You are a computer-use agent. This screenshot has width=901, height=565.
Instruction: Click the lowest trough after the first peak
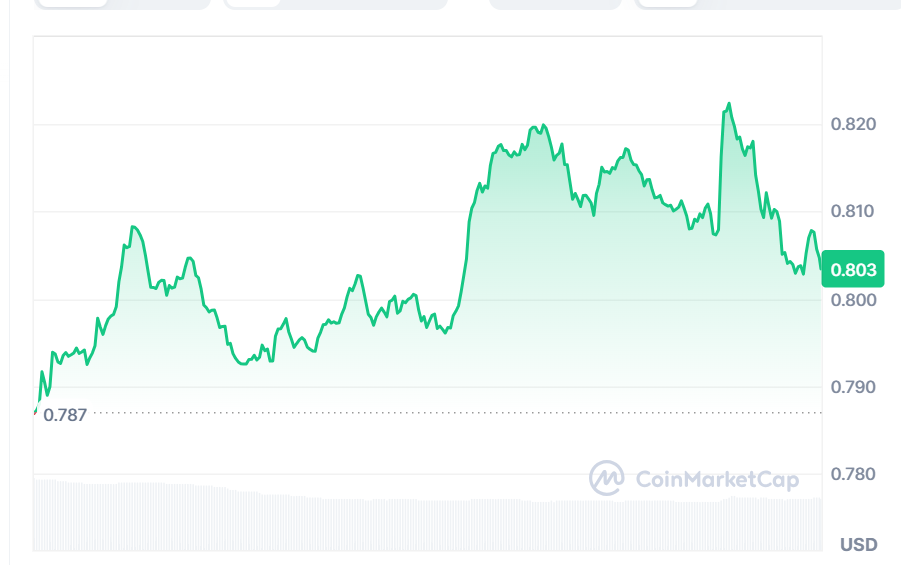click(243, 364)
